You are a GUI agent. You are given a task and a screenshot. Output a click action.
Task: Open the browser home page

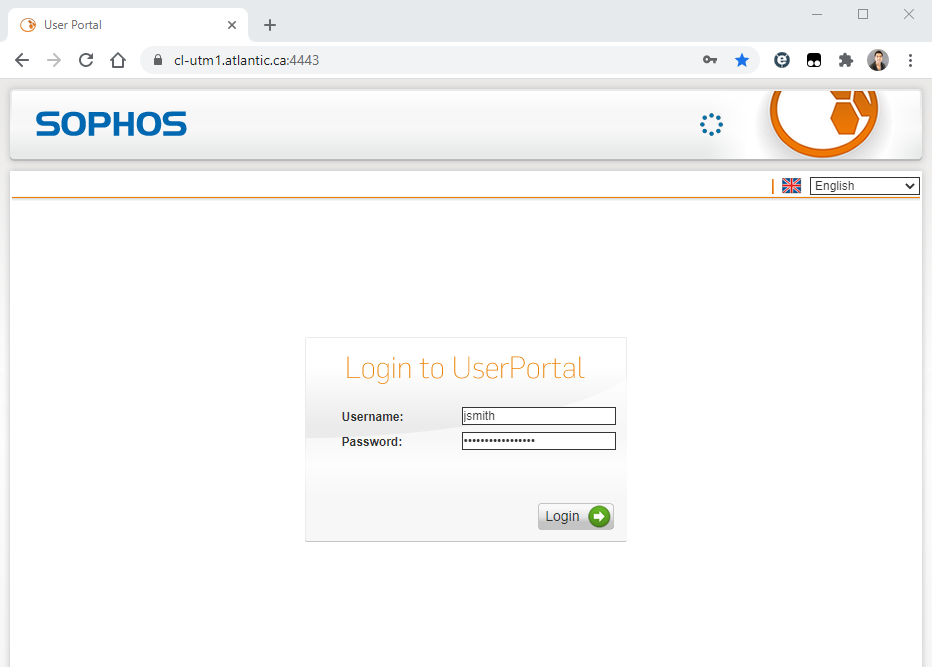coord(118,60)
